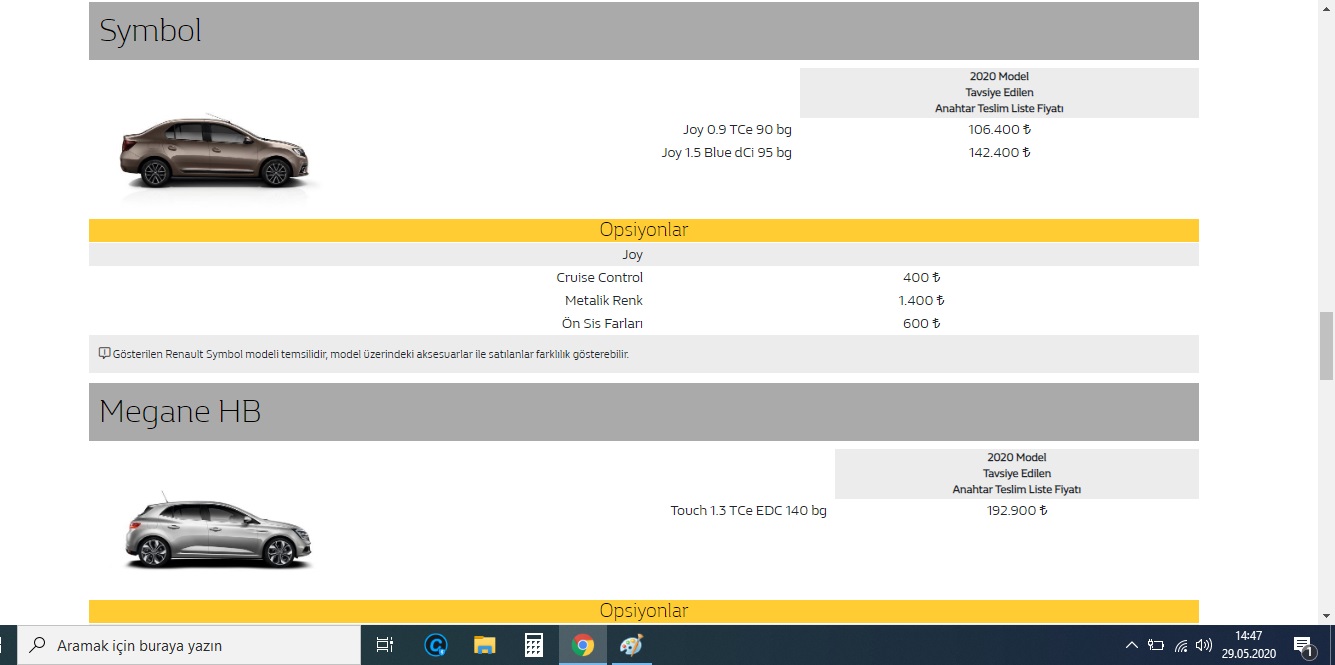Open File Explorer from the taskbar

click(485, 645)
